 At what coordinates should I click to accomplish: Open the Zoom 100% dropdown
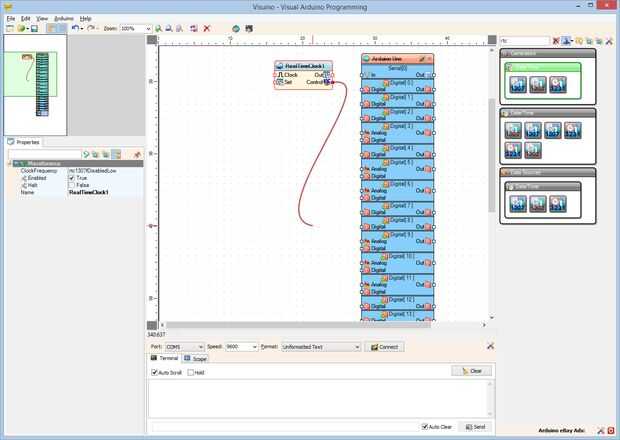148,28
